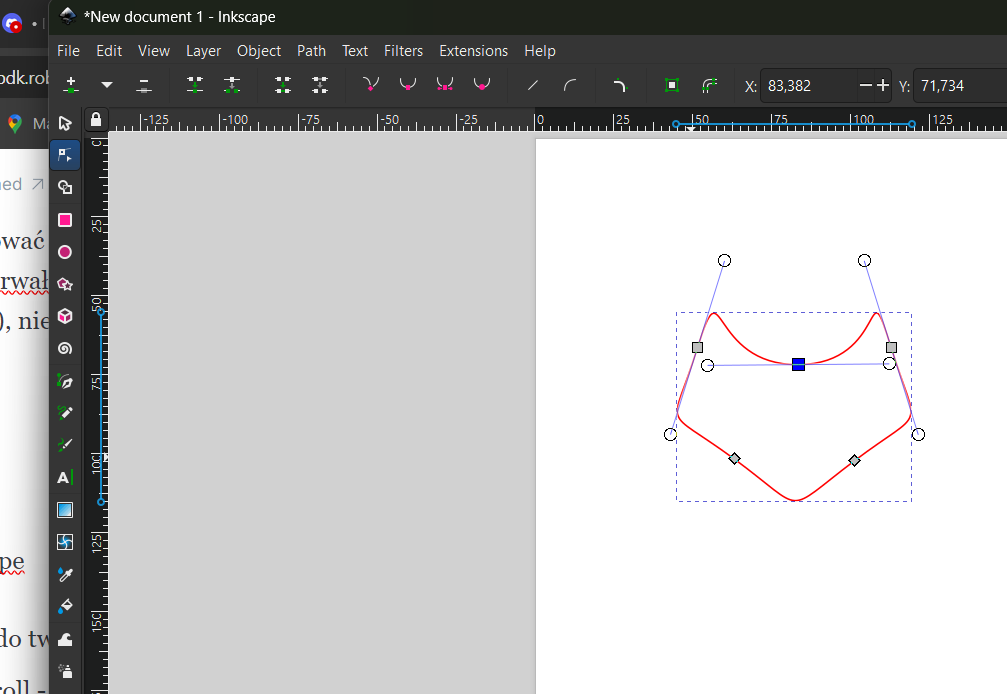Make selected segments straight lines
This screenshot has width=1007, height=694.
pyautogui.click(x=532, y=85)
